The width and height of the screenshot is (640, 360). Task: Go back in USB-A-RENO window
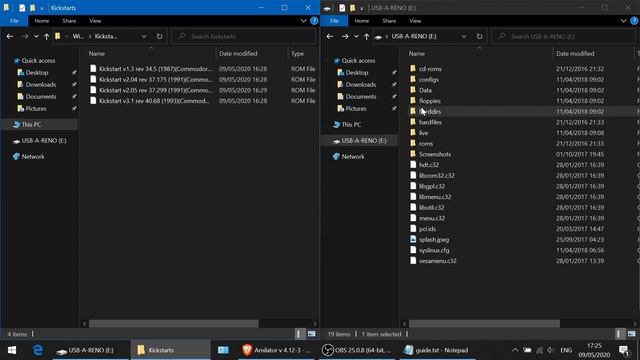pos(330,36)
